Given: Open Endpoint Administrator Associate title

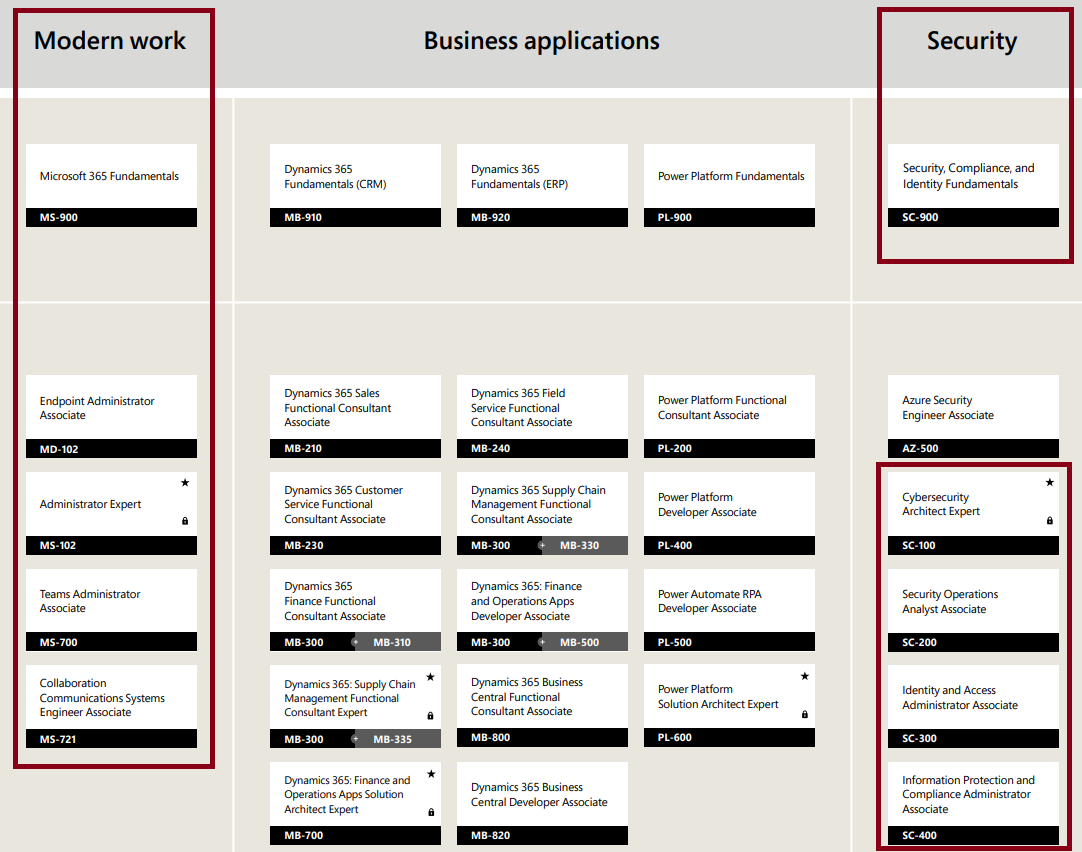Looking at the screenshot, I should 97,408.
